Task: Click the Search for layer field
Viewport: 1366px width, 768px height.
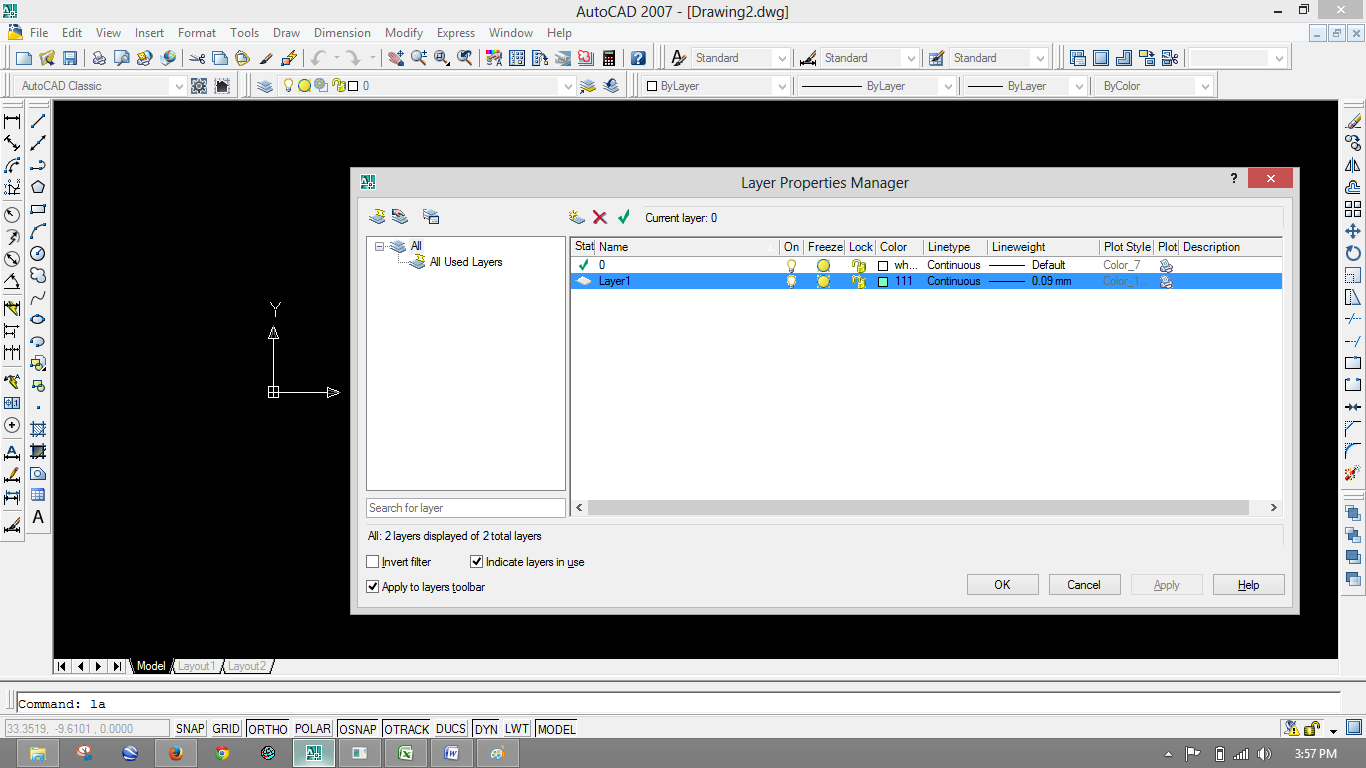Action: click(x=466, y=508)
